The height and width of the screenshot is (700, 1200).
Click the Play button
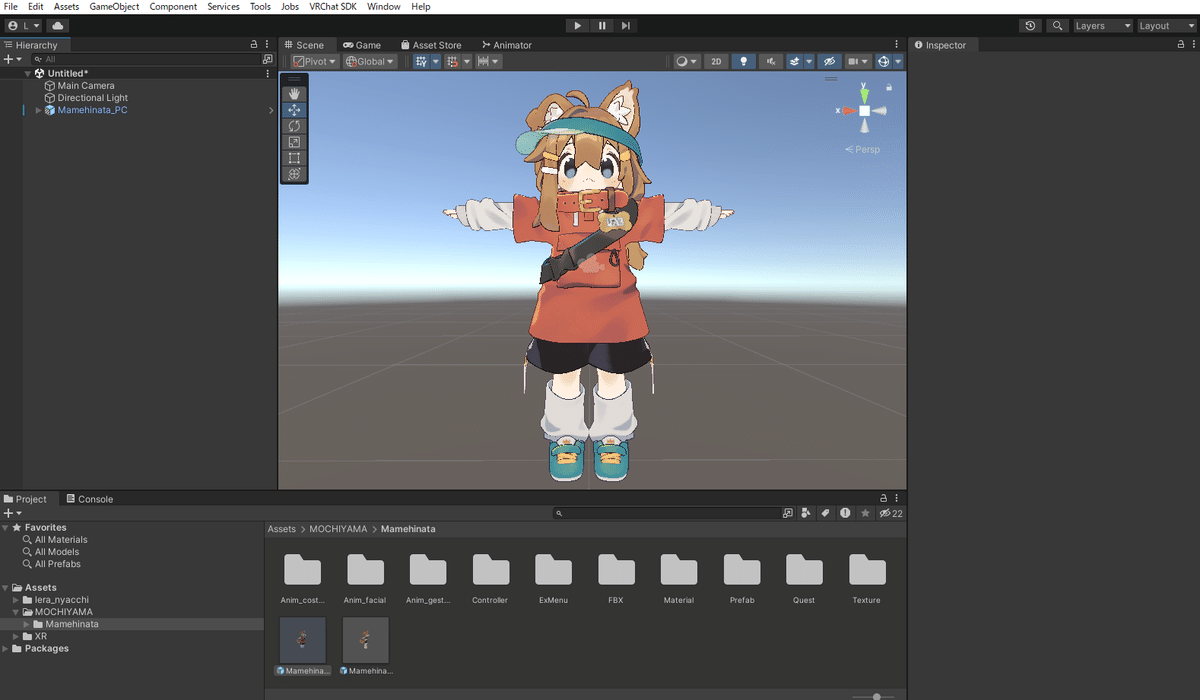(x=578, y=26)
